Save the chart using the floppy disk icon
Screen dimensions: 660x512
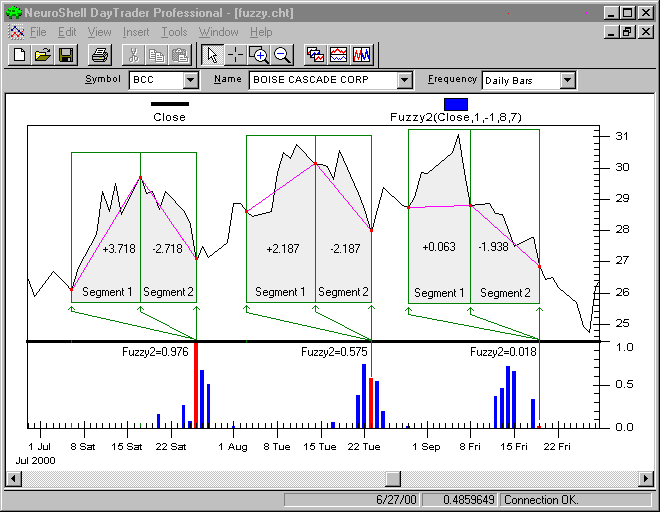click(66, 55)
